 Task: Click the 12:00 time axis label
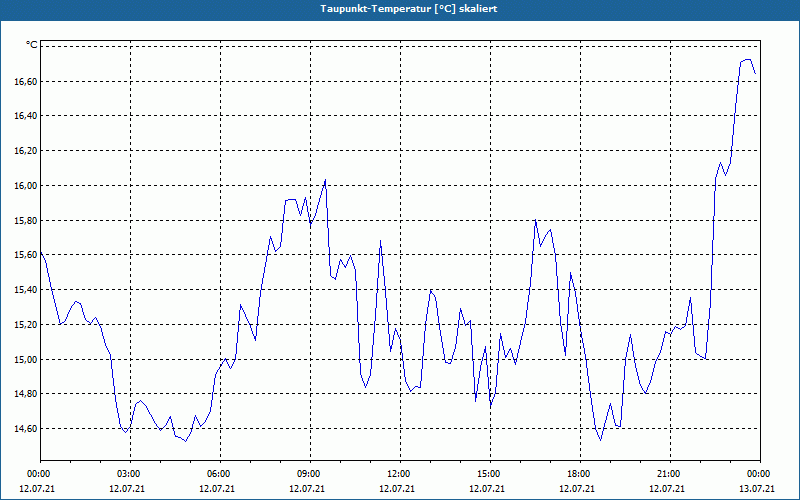point(397,474)
